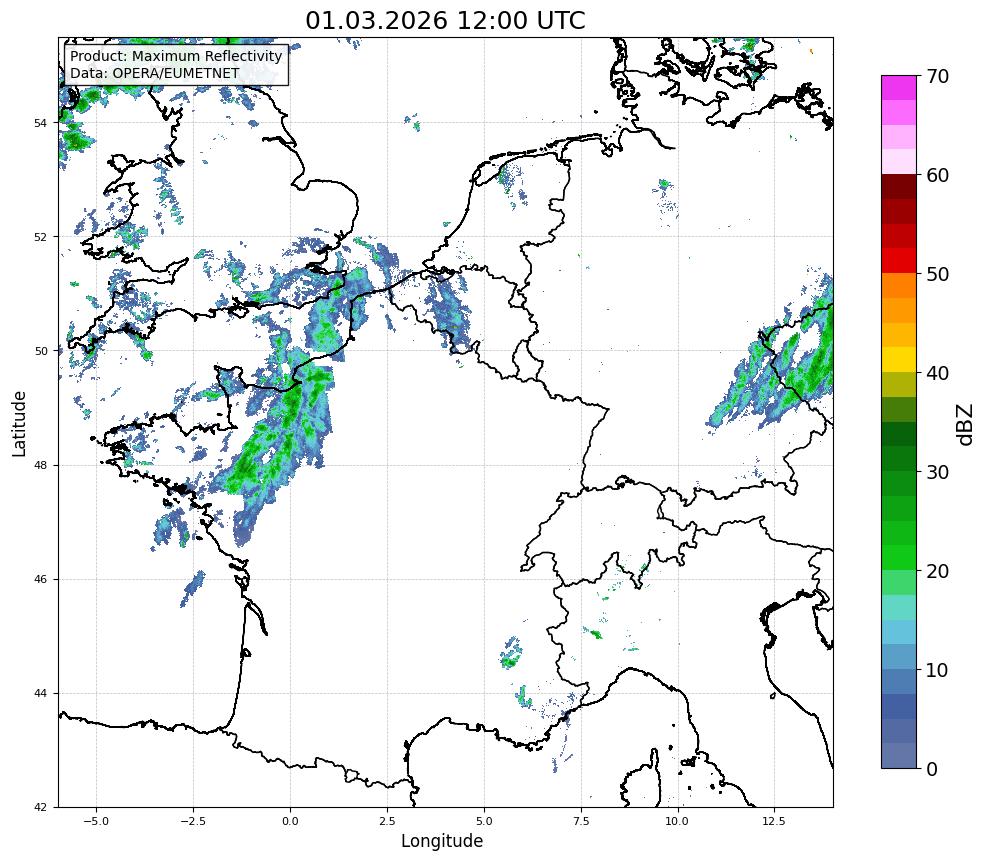Viewport: 985px width, 860px height.
Task: Click the "Latitude" axis label
Action: pos(19,423)
